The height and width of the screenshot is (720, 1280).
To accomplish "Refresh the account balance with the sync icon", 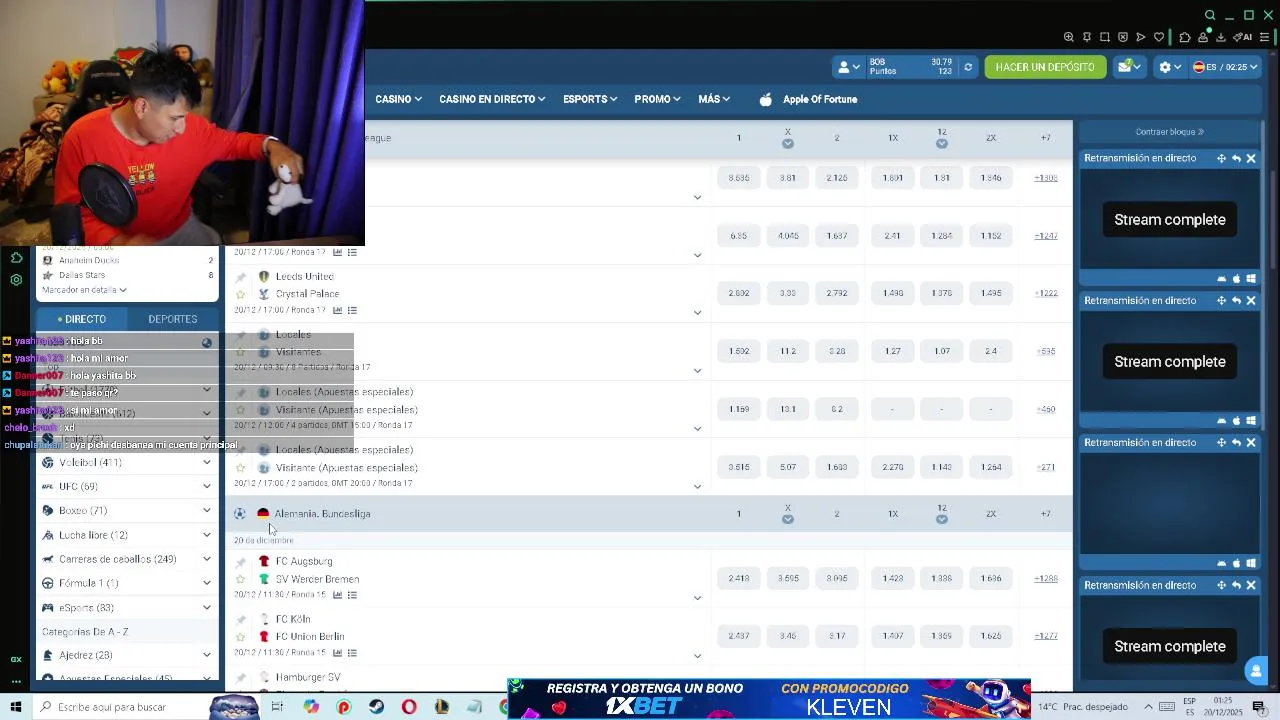I will (x=967, y=67).
